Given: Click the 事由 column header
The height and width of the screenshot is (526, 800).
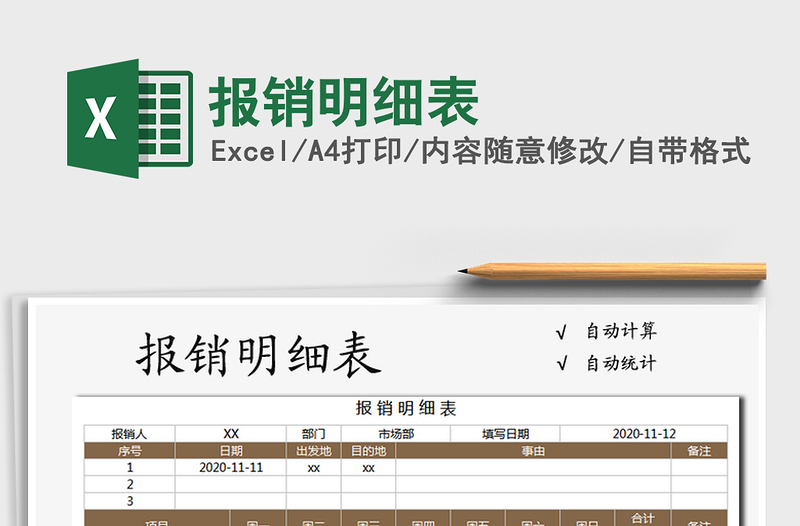Looking at the screenshot, I should coord(533,450).
